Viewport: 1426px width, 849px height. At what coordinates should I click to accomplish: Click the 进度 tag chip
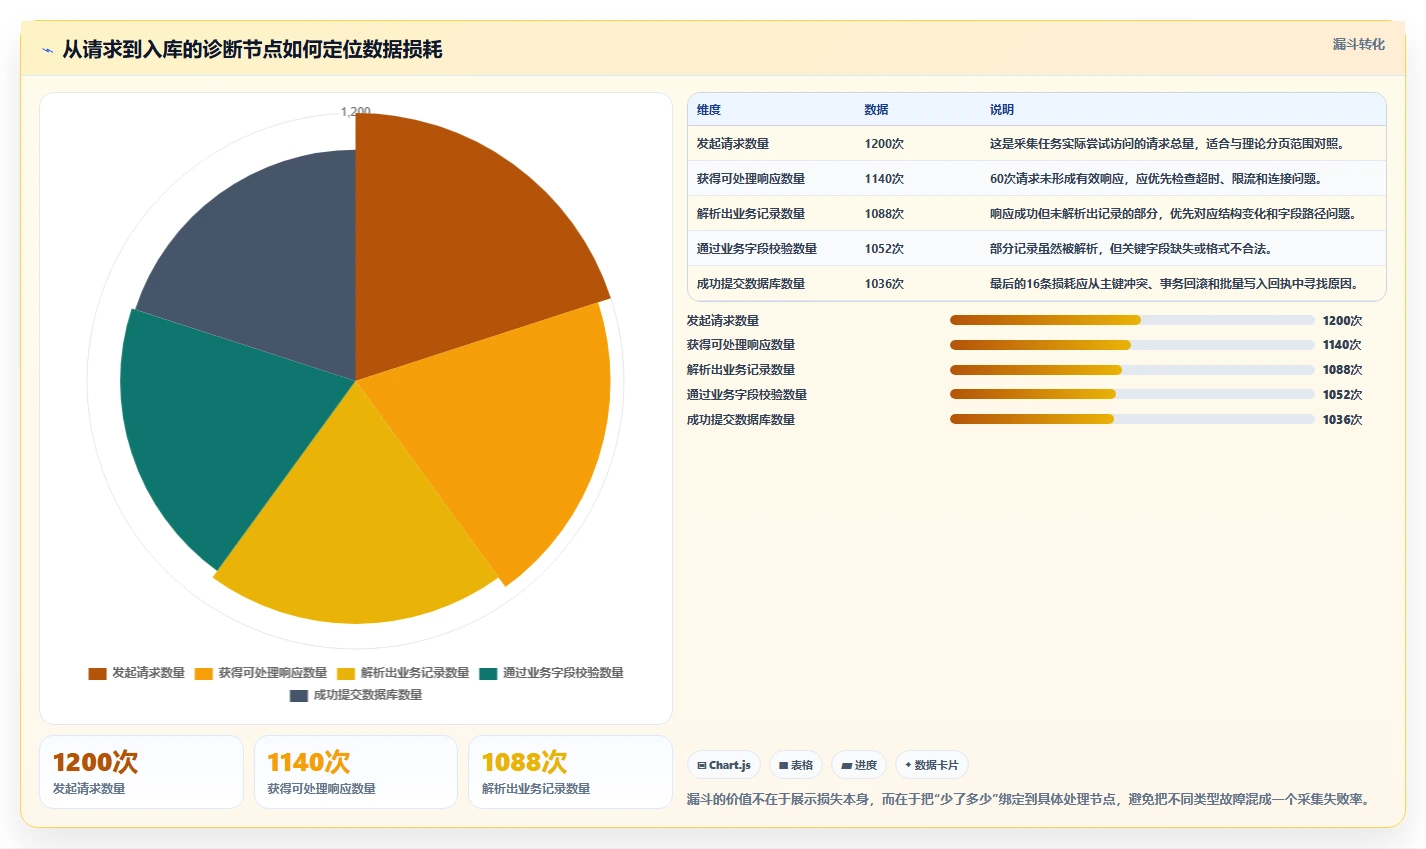pos(859,765)
